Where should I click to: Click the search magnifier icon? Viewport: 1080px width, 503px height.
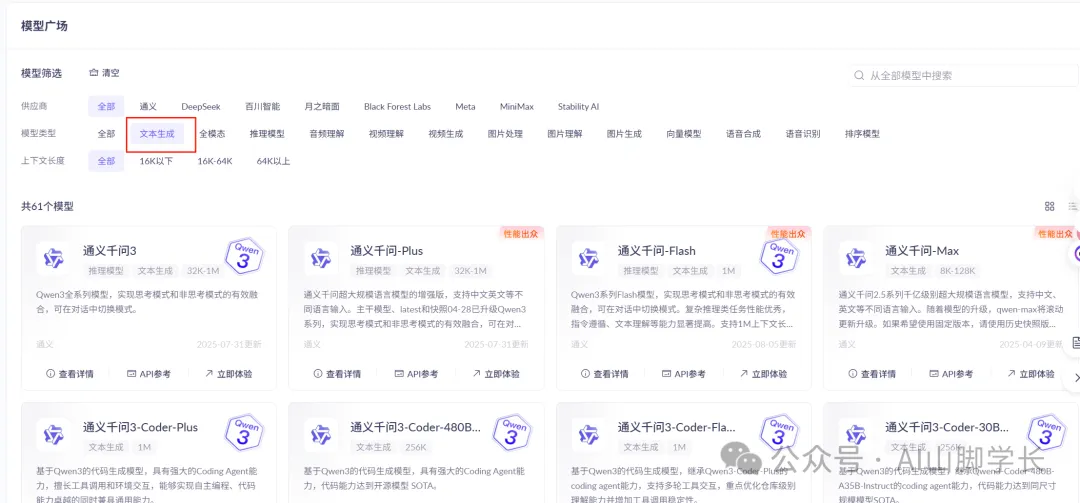coord(859,75)
